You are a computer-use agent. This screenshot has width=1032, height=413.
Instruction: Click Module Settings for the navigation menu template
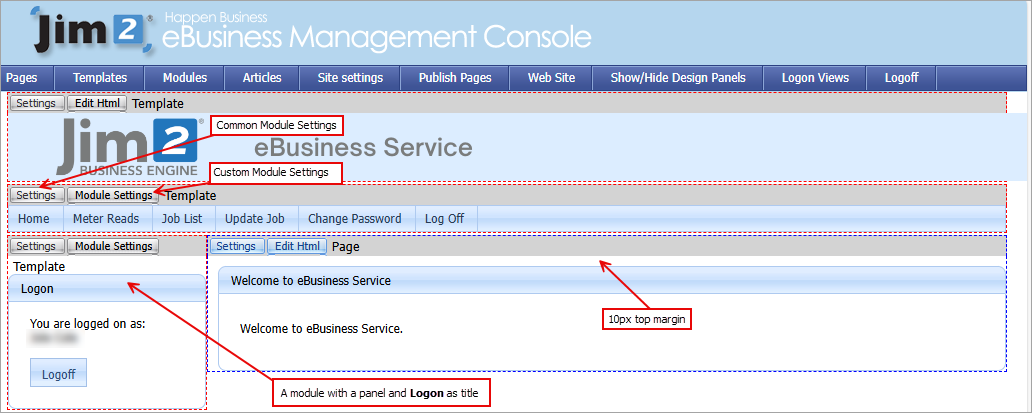click(113, 195)
